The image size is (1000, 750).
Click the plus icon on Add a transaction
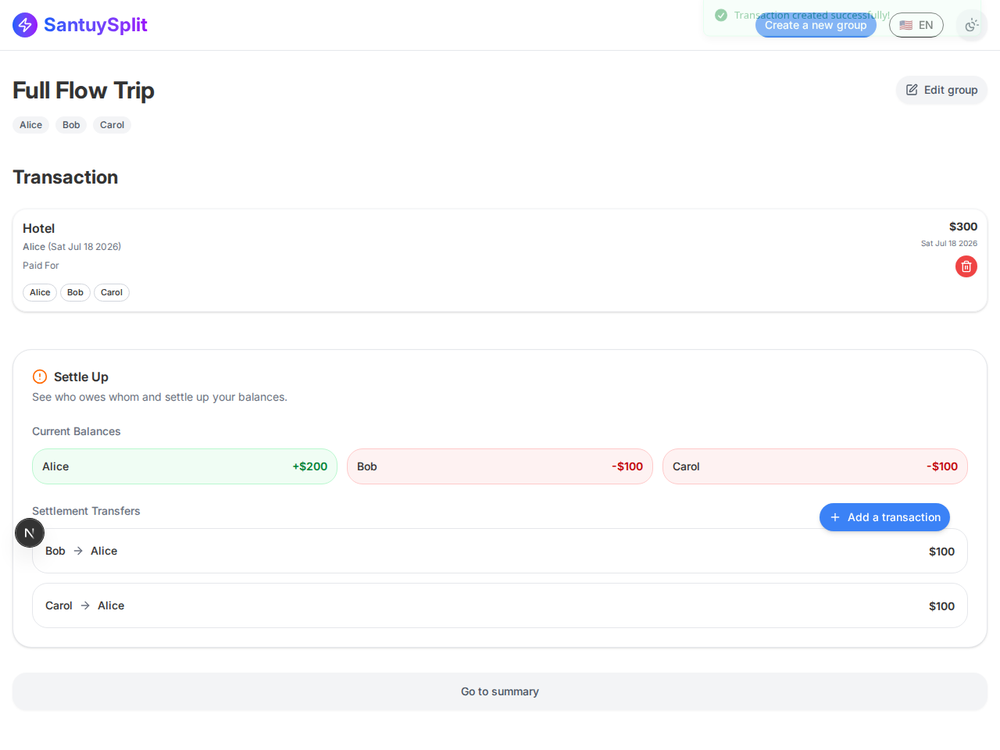[x=835, y=517]
